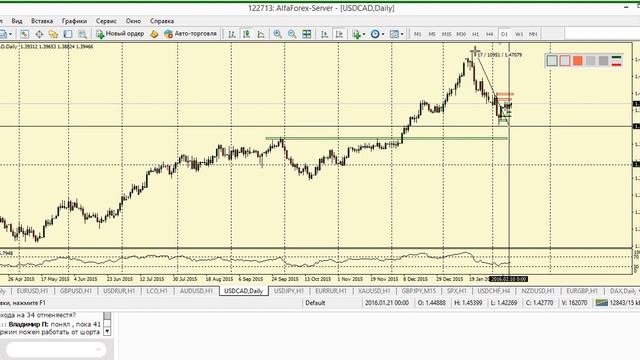Switch to USDJPY,H1 chart tab

point(289,291)
